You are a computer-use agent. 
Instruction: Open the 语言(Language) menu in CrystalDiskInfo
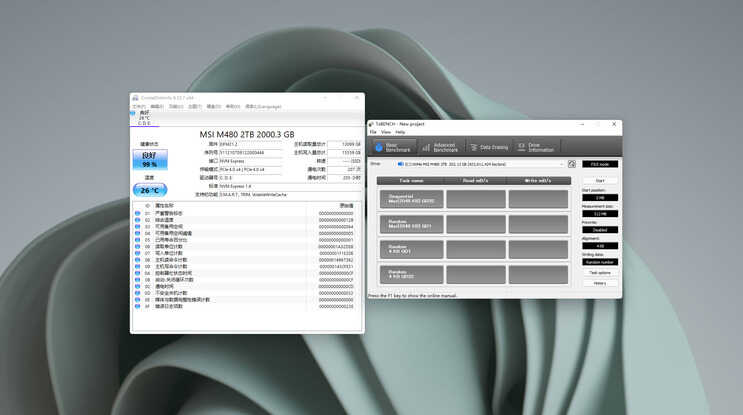coord(263,107)
